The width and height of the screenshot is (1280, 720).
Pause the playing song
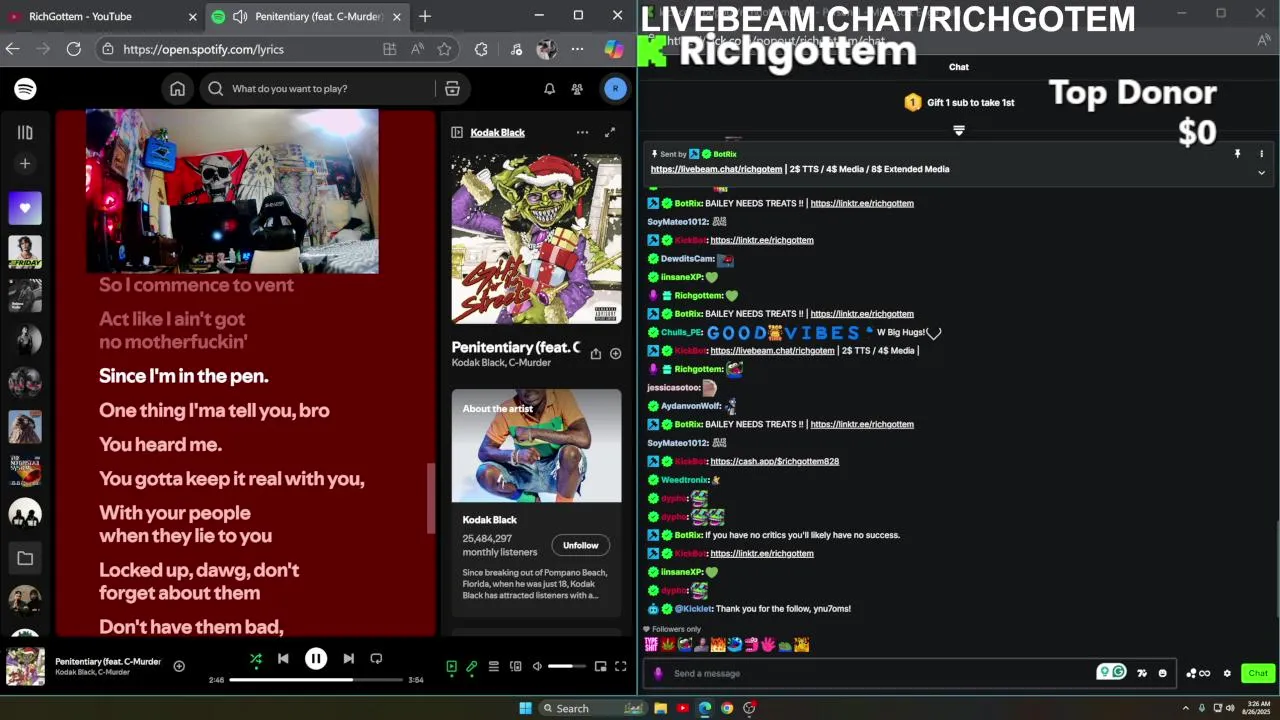coord(316,658)
